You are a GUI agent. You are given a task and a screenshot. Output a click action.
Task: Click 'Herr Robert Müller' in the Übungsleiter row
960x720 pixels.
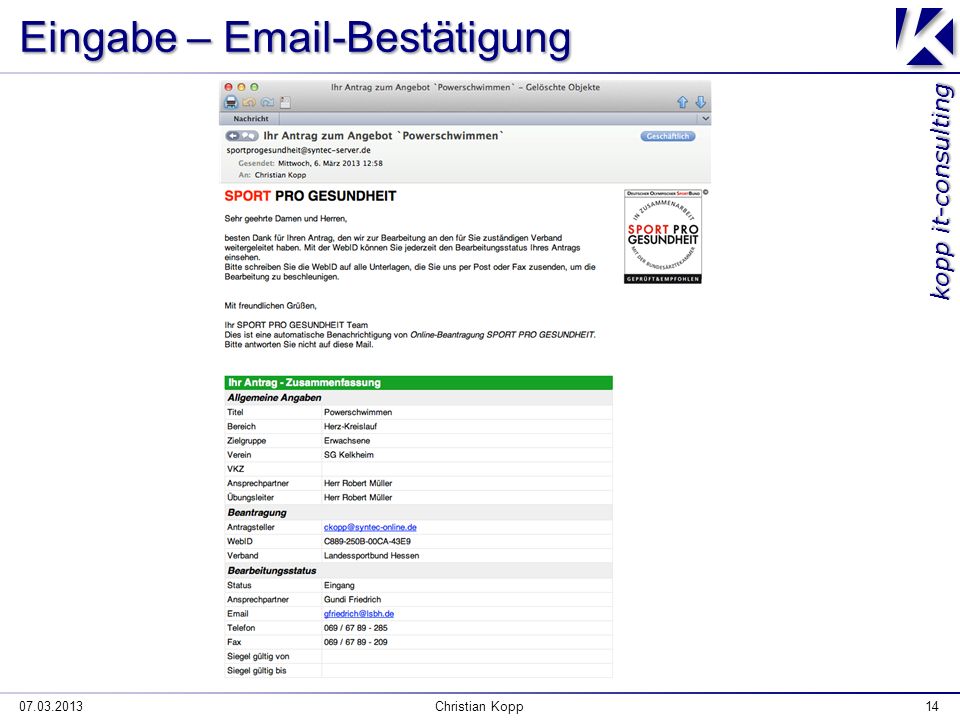(x=358, y=498)
